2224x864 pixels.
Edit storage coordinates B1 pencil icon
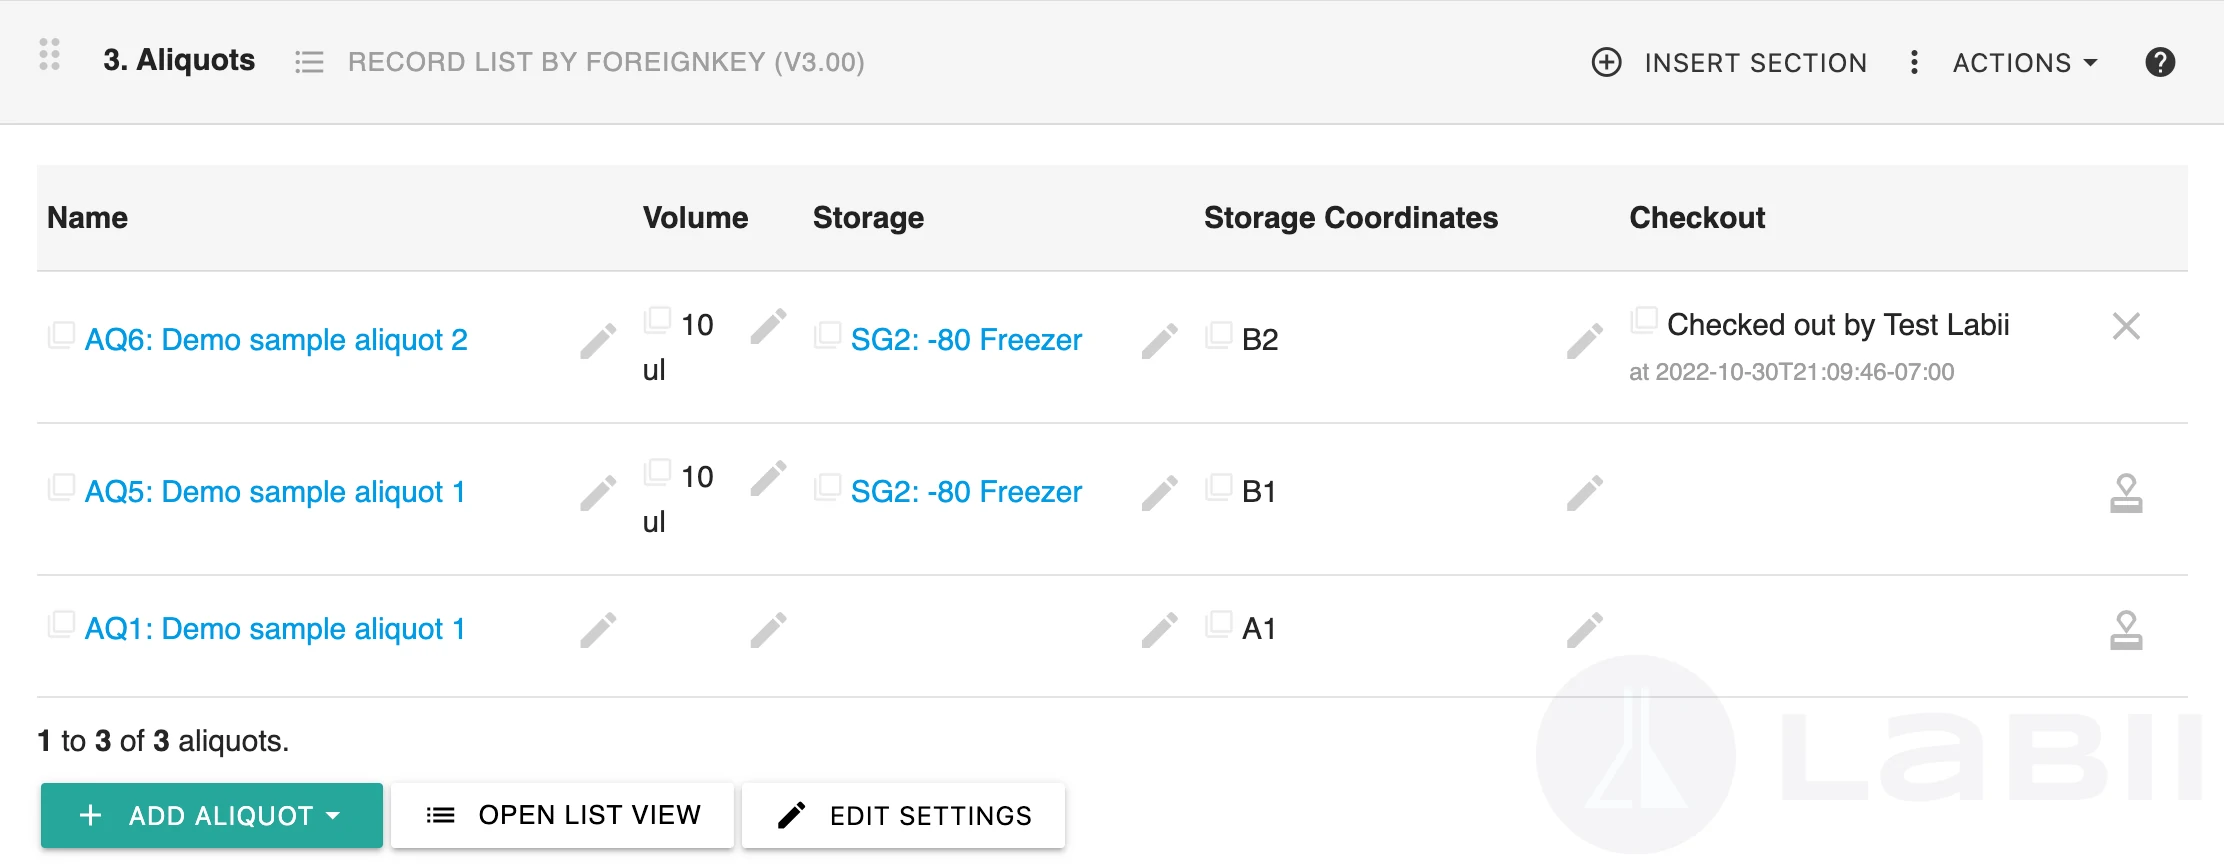[1585, 493]
